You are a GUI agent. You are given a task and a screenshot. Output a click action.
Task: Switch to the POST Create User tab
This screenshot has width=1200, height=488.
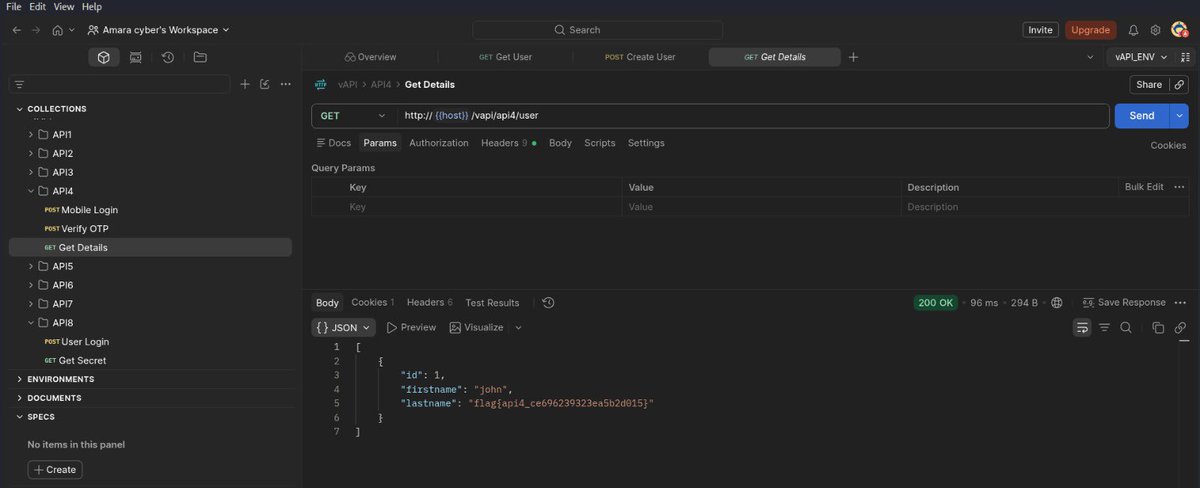coord(640,57)
